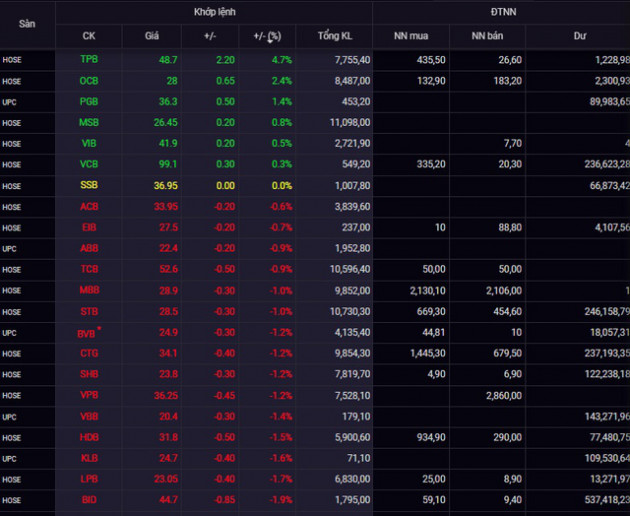Open the SSB yellow ticker symbol
The height and width of the screenshot is (516, 630).
tap(89, 185)
